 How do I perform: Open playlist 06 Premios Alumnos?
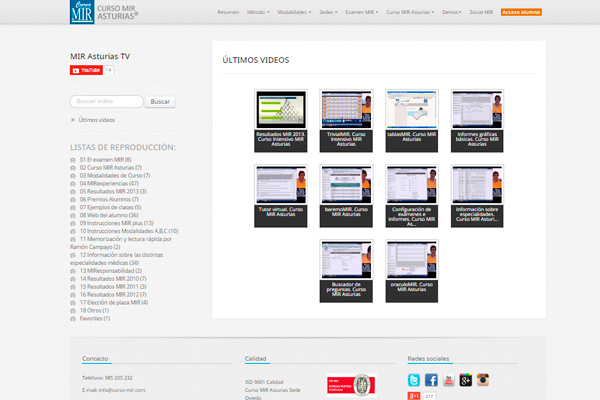coord(109,199)
